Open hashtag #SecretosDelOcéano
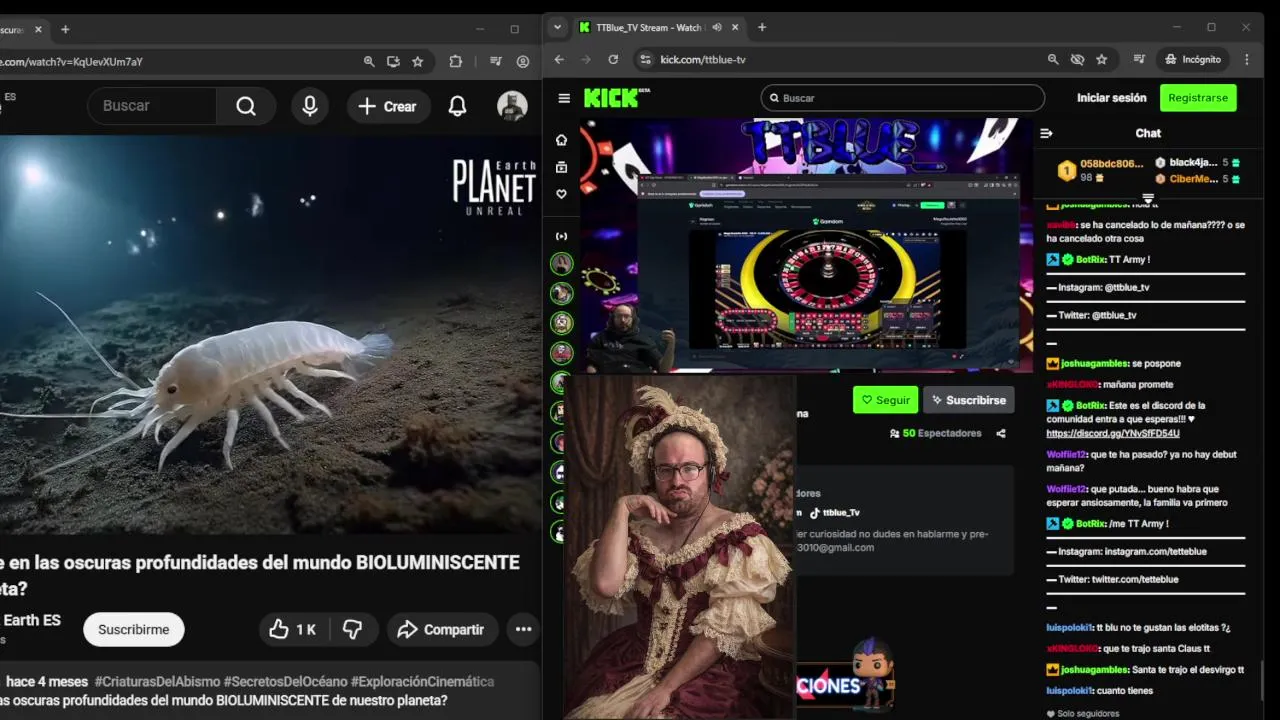1280x720 pixels. pyautogui.click(x=285, y=682)
